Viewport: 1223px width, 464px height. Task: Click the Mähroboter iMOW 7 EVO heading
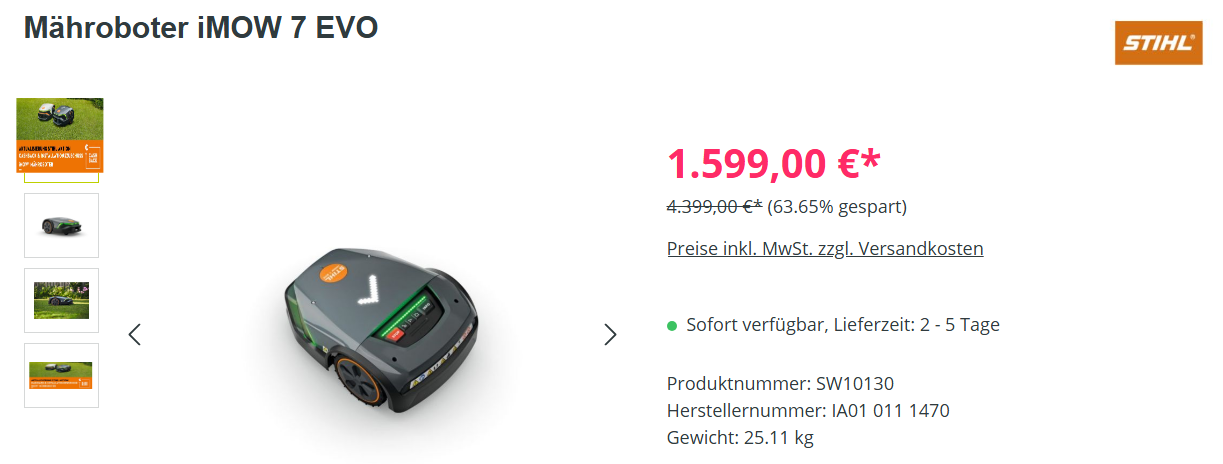[x=201, y=27]
